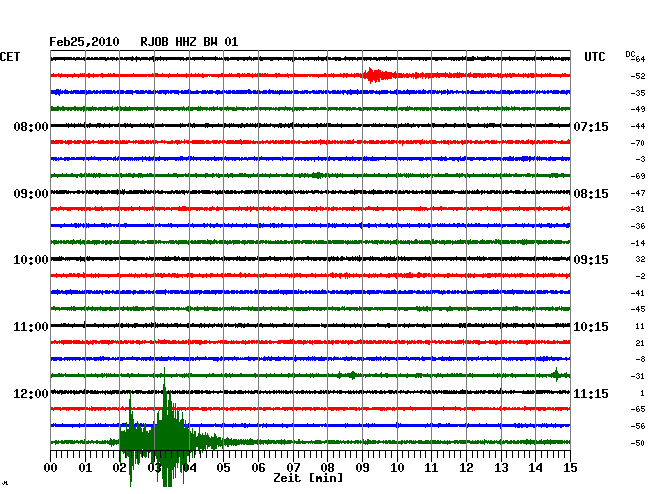Click the Zeit [min] axis title

point(308,478)
